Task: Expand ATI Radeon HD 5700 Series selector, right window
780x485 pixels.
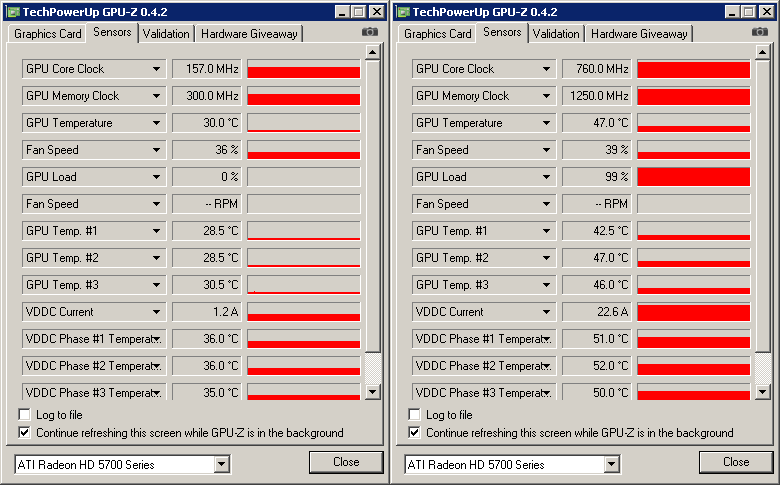Action: pyautogui.click(x=612, y=465)
